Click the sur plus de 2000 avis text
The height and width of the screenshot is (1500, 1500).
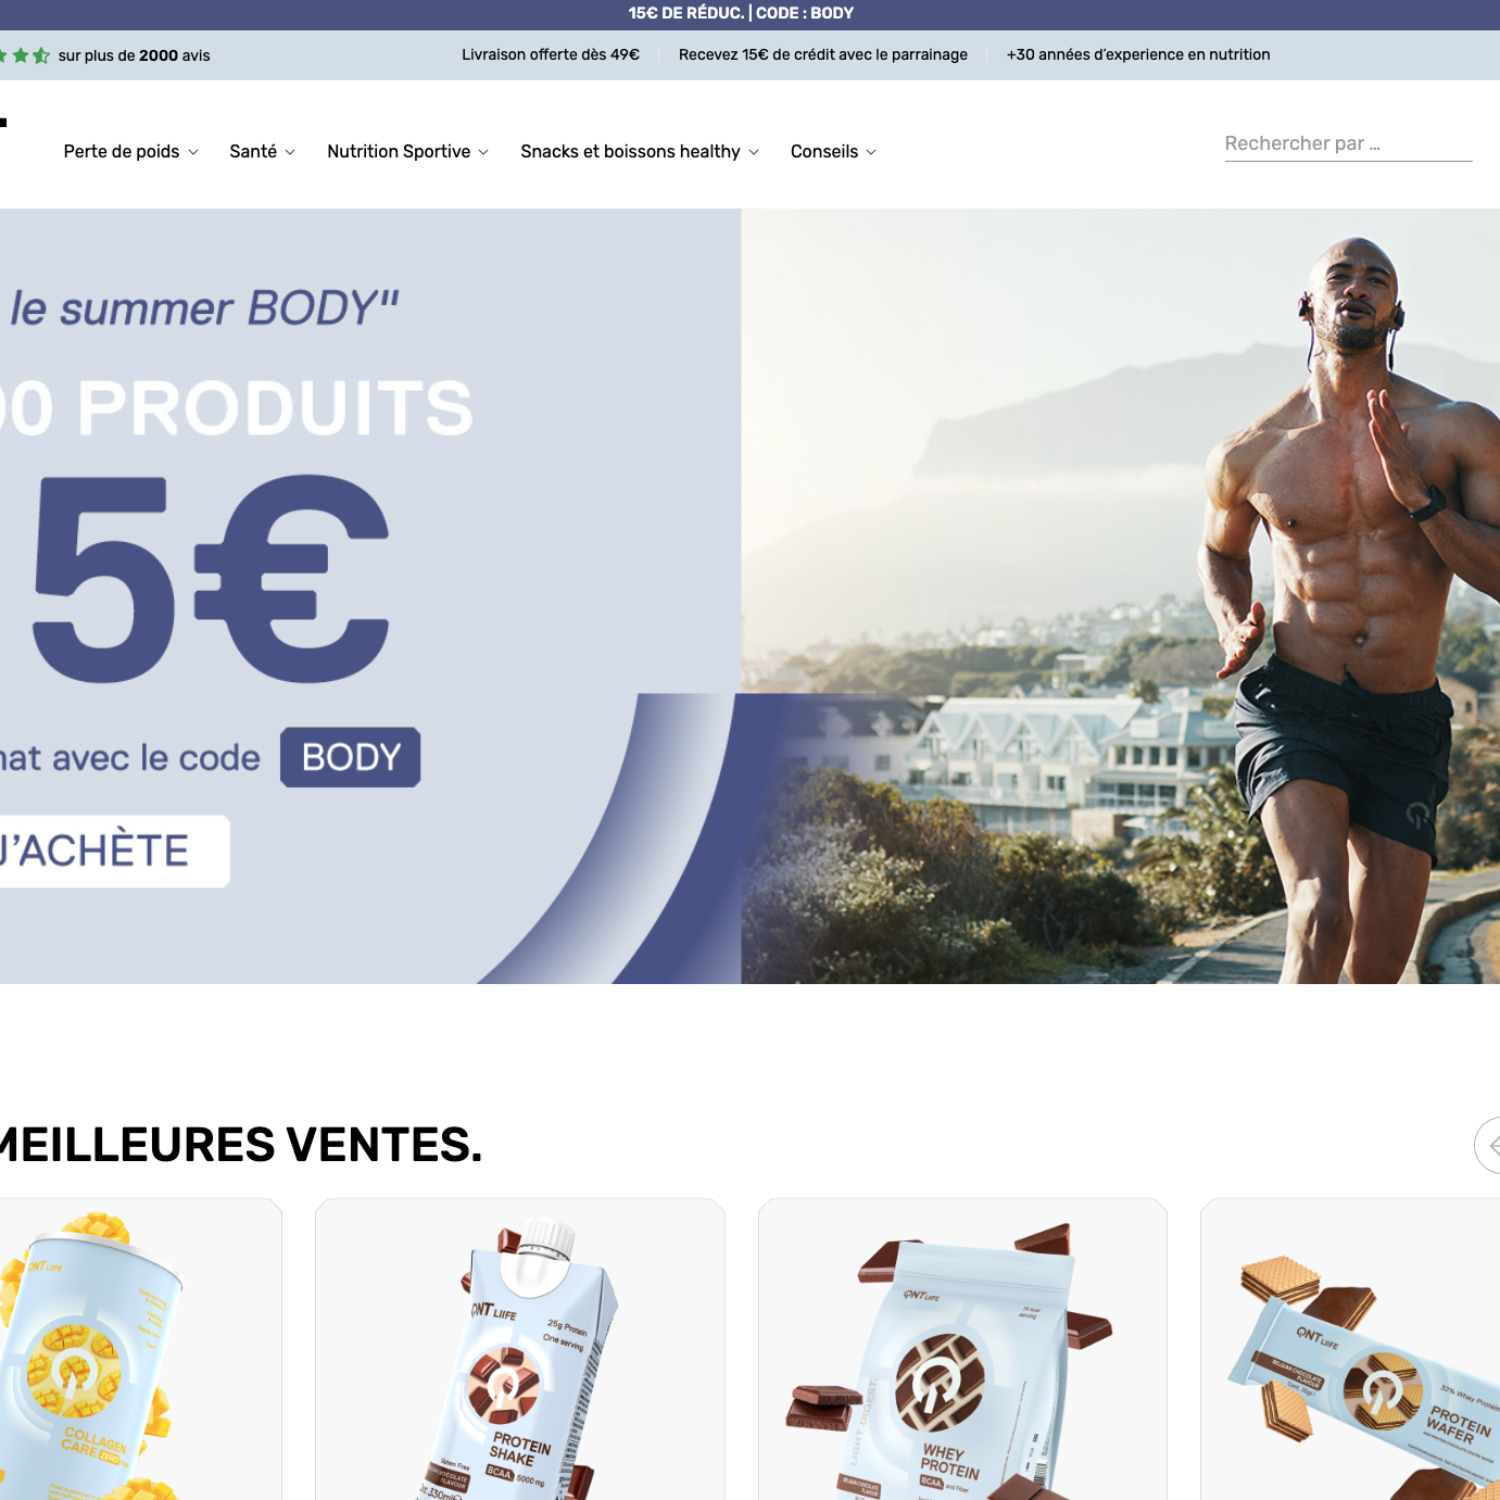(134, 56)
